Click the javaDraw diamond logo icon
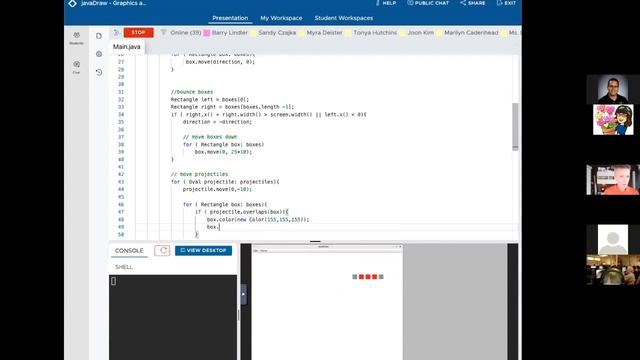This screenshot has width=640, height=360. (72, 3)
